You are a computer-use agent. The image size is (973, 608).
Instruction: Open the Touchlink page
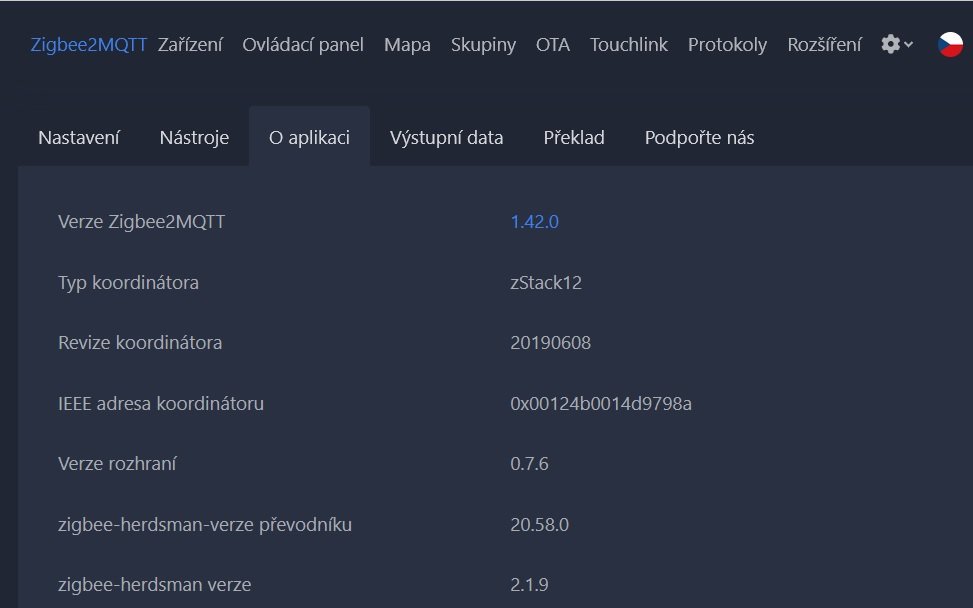point(629,45)
